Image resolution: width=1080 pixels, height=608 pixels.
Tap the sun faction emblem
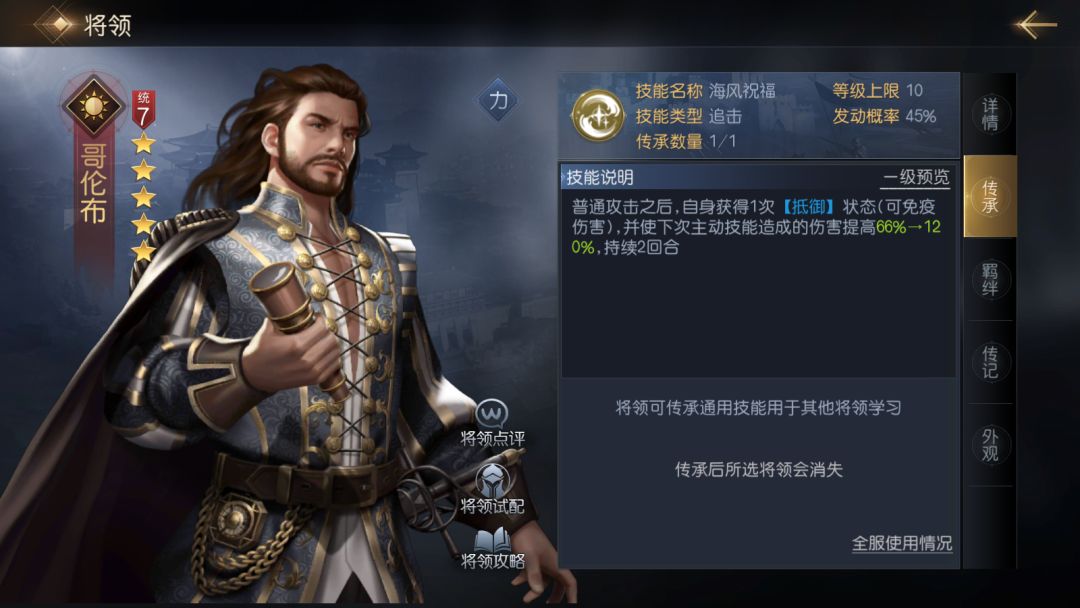[93, 106]
